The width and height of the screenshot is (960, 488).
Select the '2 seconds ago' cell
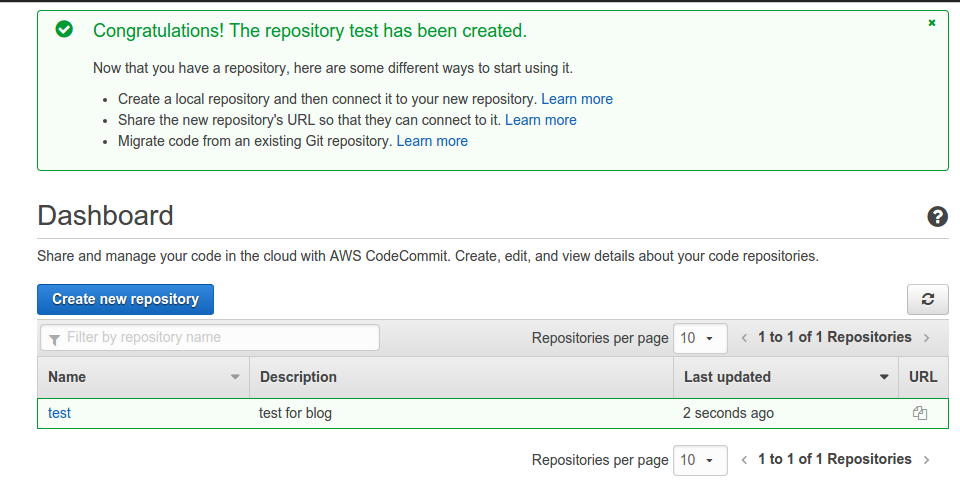tap(786, 413)
